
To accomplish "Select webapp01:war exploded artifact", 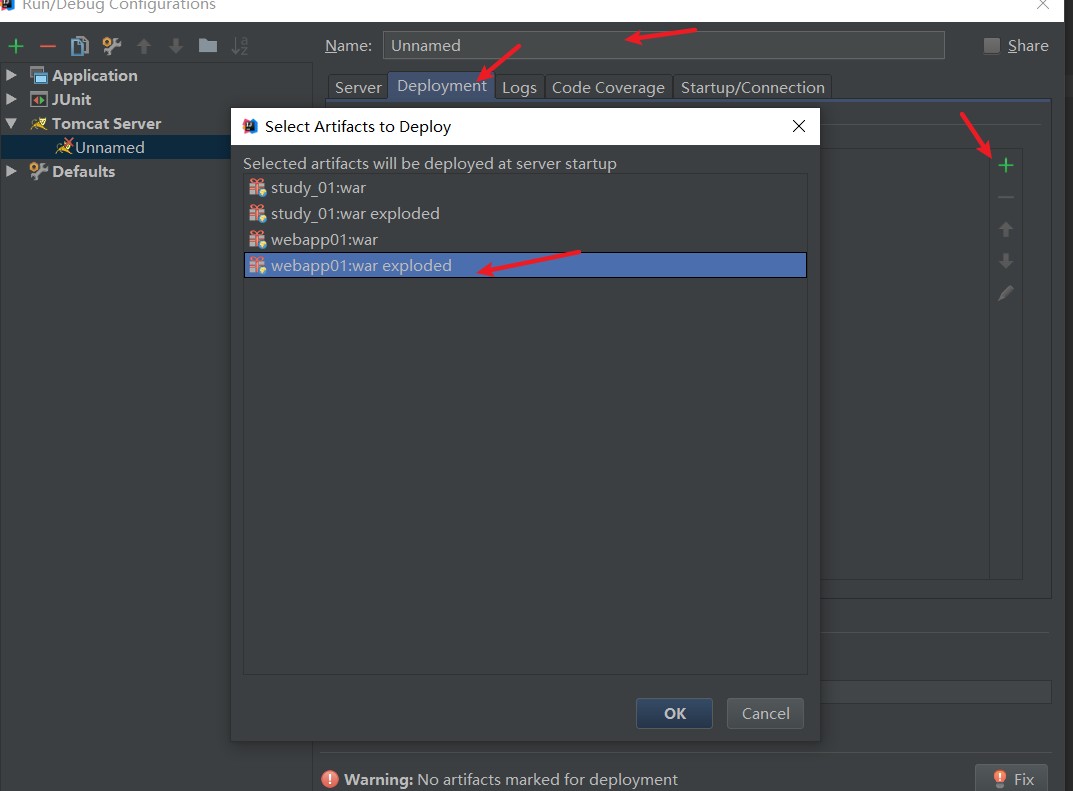I will click(x=526, y=265).
